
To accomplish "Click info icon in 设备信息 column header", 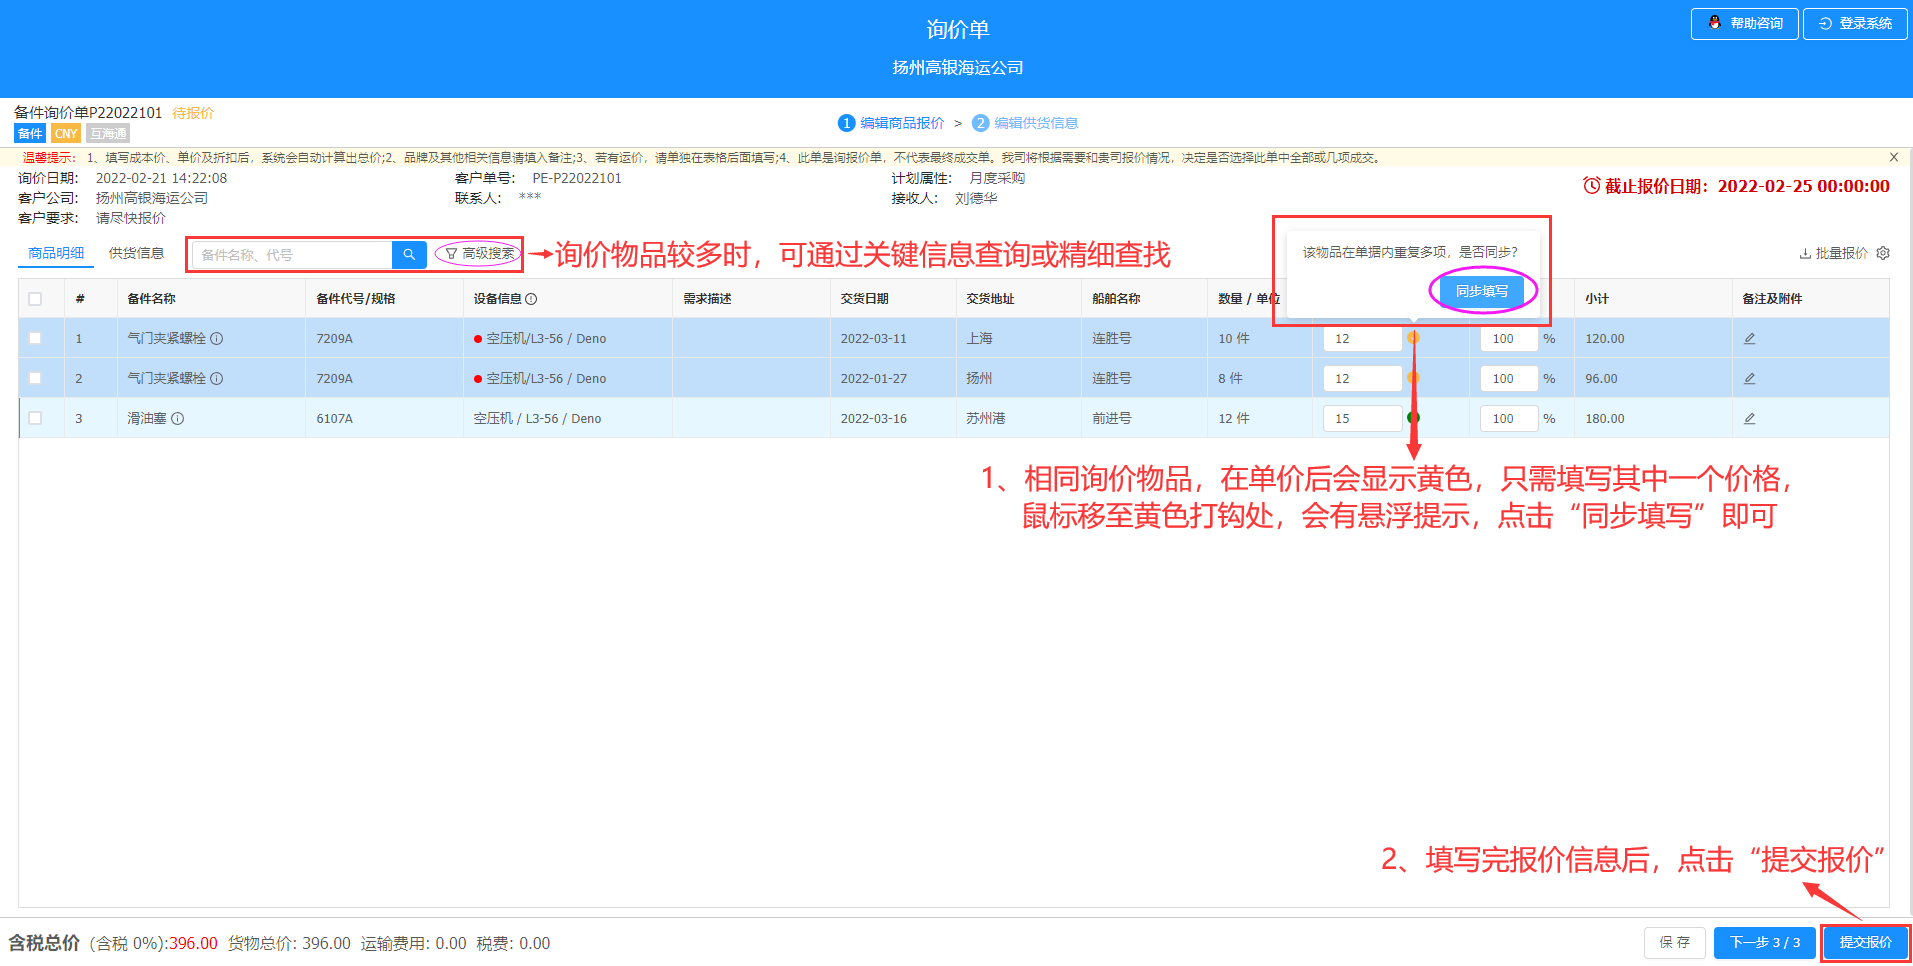I will (x=531, y=299).
